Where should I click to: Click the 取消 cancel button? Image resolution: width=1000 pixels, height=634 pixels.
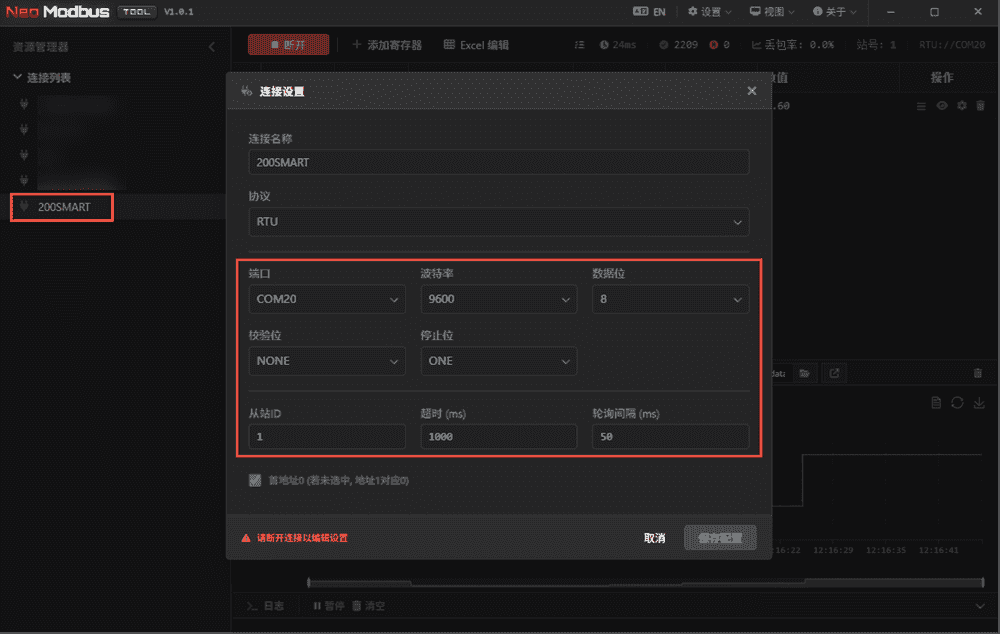[654, 538]
